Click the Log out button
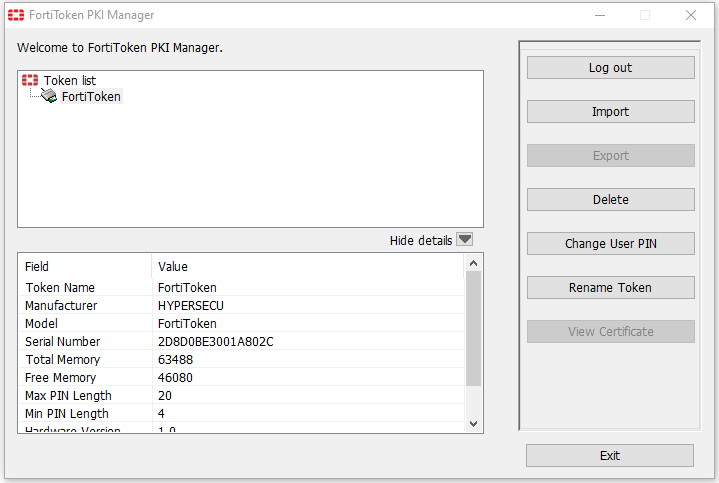 pyautogui.click(x=610, y=67)
